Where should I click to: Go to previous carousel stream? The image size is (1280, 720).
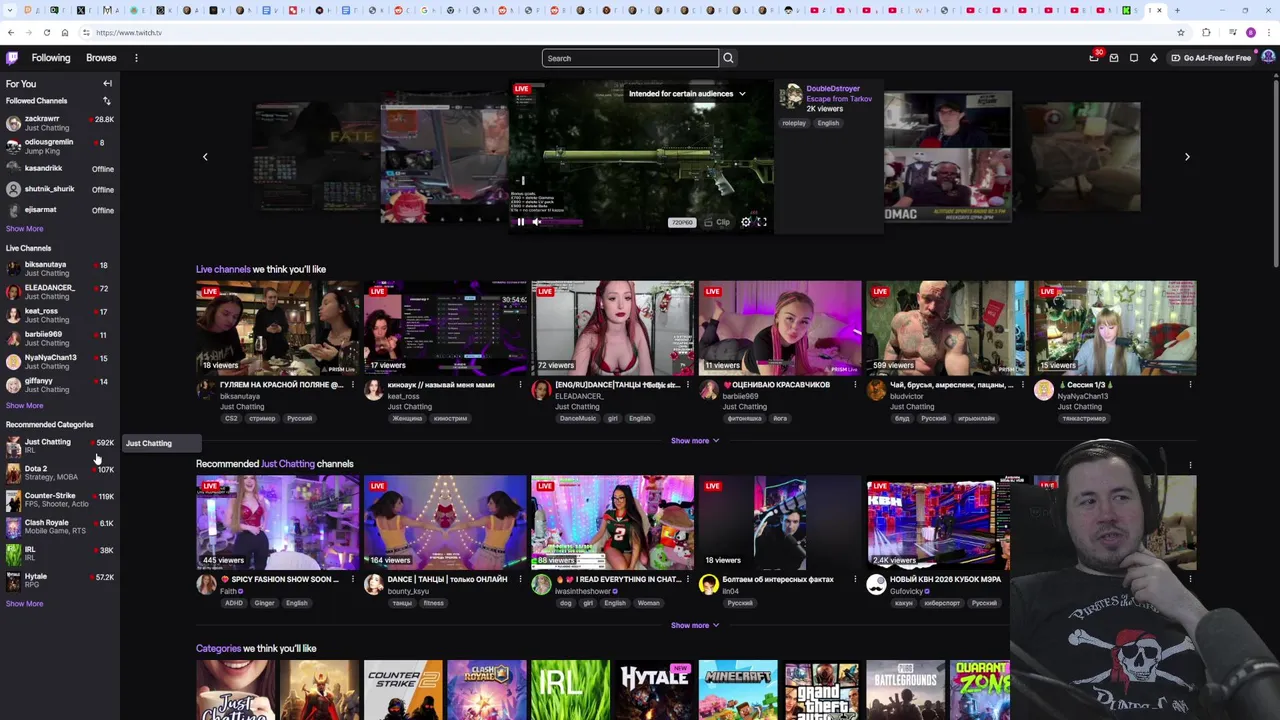[205, 157]
